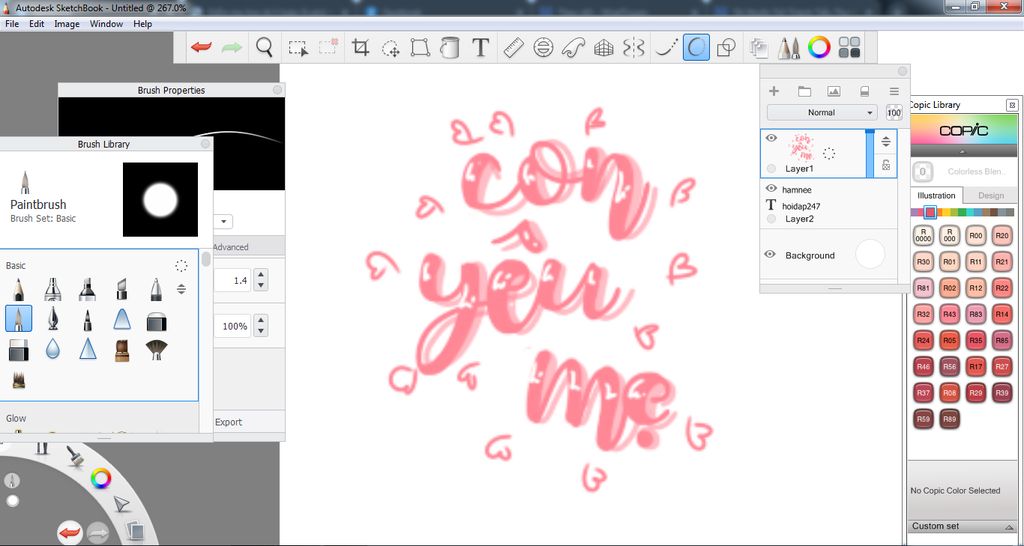1024x546 pixels.
Task: Select the Ballpoint Pen brush
Action: pos(155,289)
